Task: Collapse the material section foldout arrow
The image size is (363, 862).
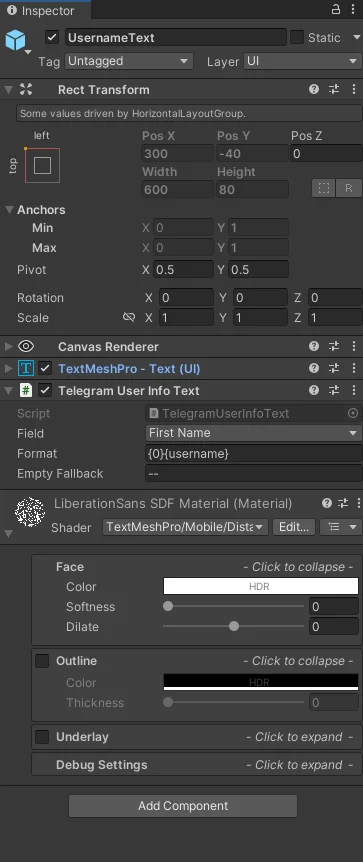Action: [8, 533]
